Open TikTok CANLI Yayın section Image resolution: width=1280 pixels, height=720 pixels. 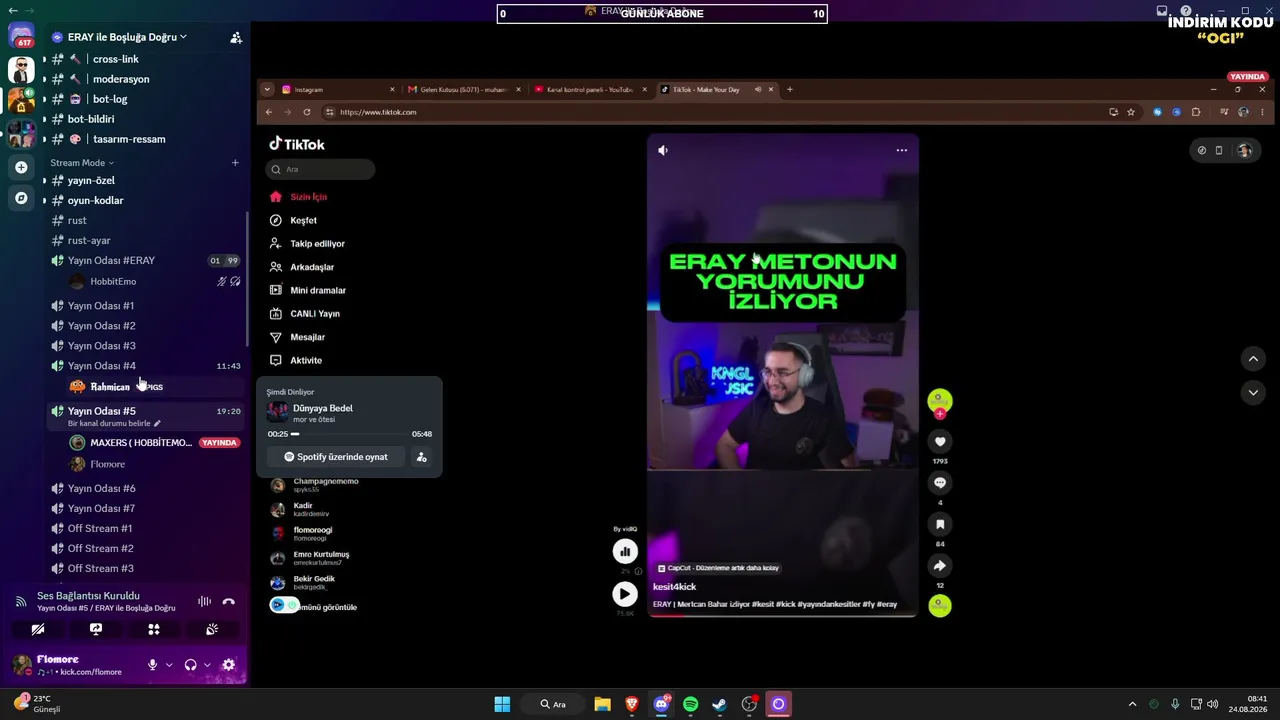tap(315, 314)
